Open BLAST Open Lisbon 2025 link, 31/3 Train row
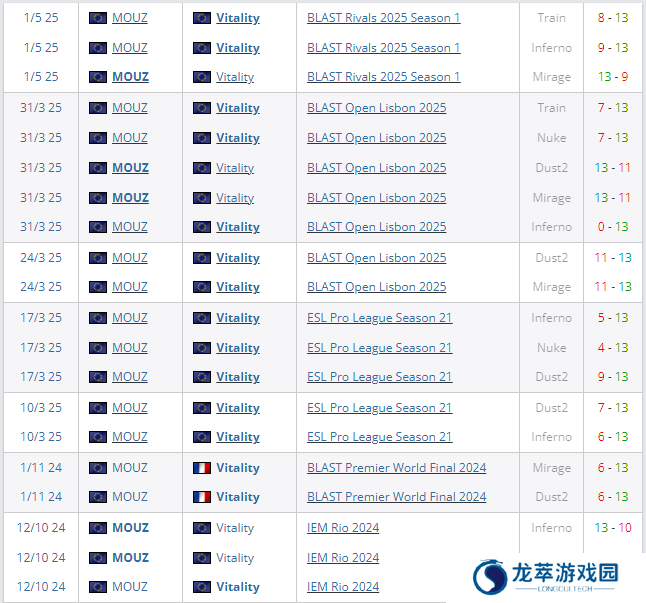 [377, 108]
